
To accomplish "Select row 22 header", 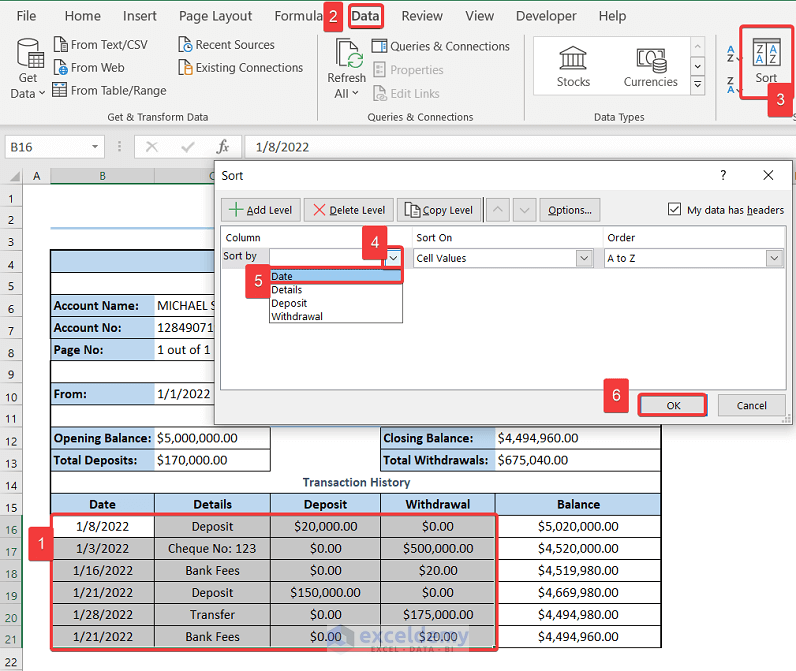I will (11, 661).
